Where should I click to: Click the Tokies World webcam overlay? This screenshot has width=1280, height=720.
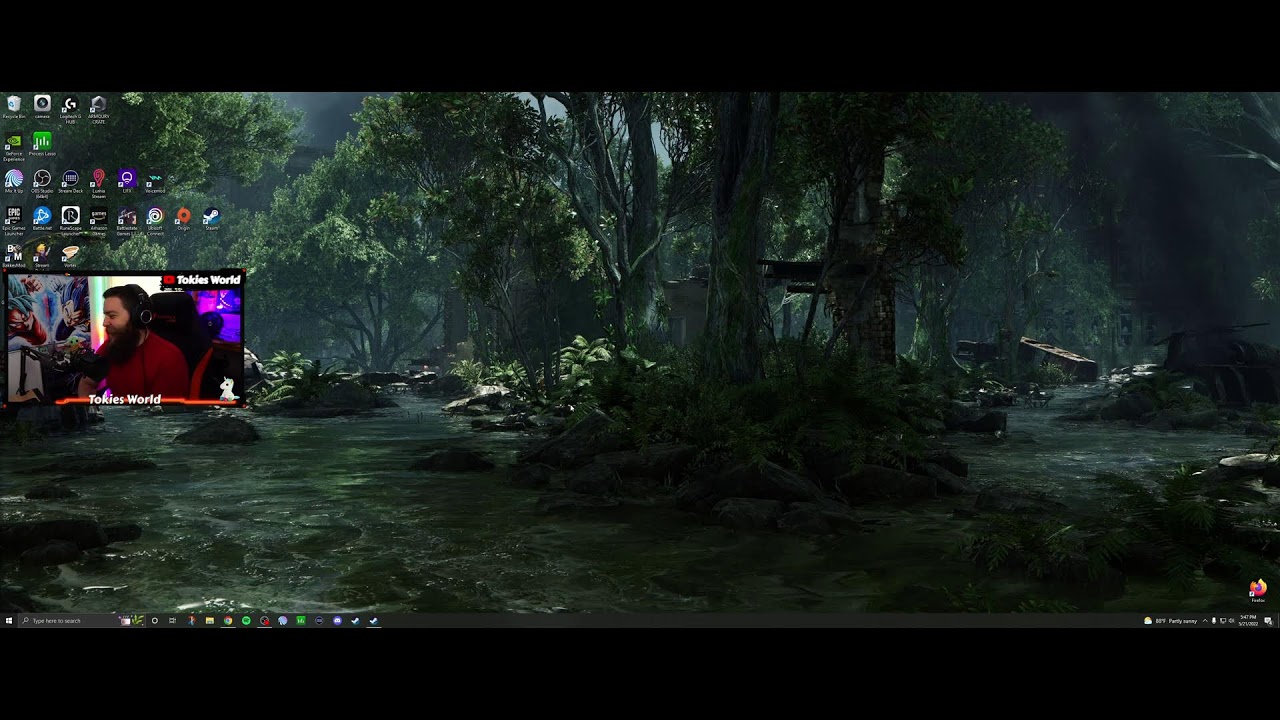click(x=124, y=338)
